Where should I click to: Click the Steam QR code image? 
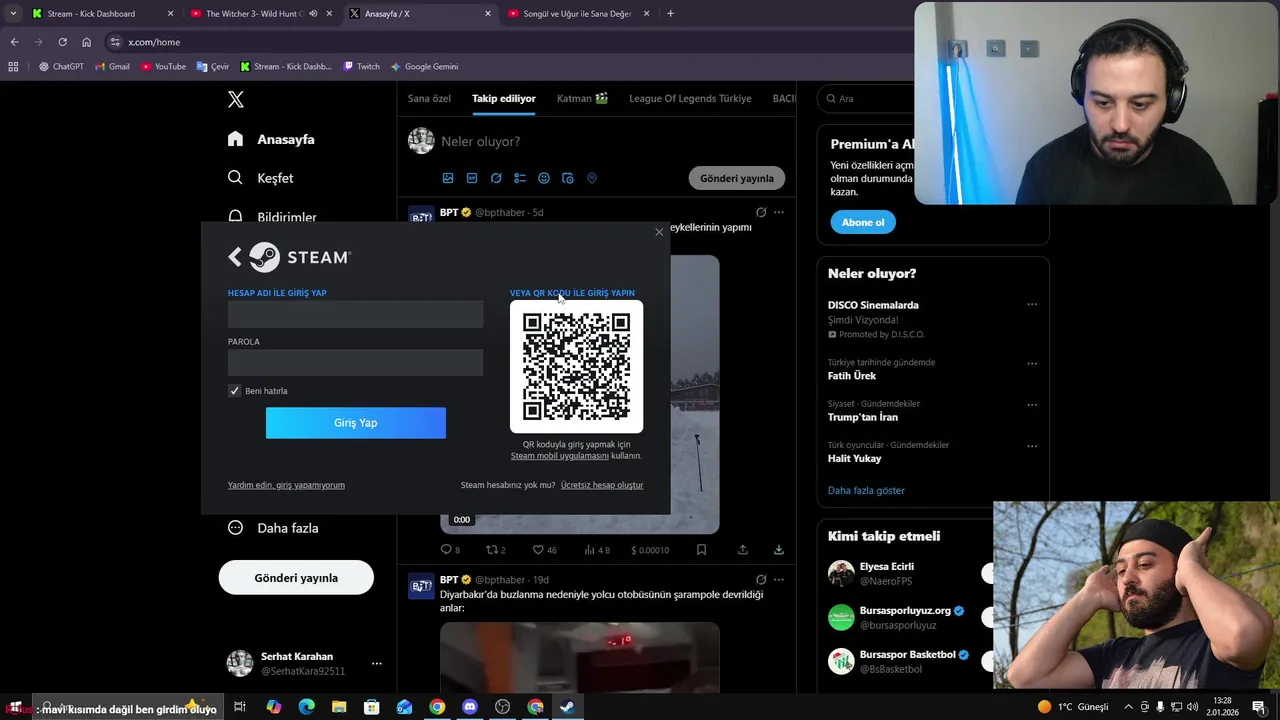(x=576, y=366)
